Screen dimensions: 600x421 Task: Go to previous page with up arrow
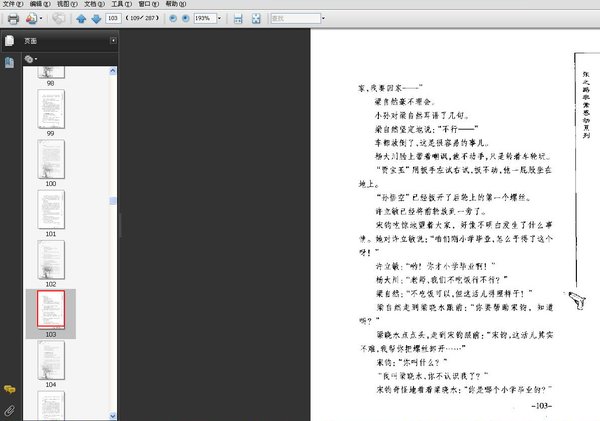point(82,18)
